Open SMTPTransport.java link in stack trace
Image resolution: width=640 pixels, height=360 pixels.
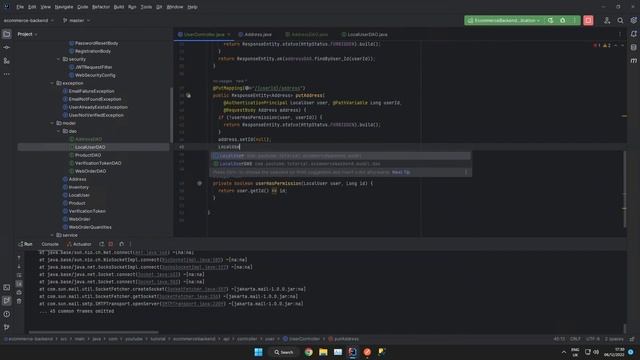click(192, 304)
